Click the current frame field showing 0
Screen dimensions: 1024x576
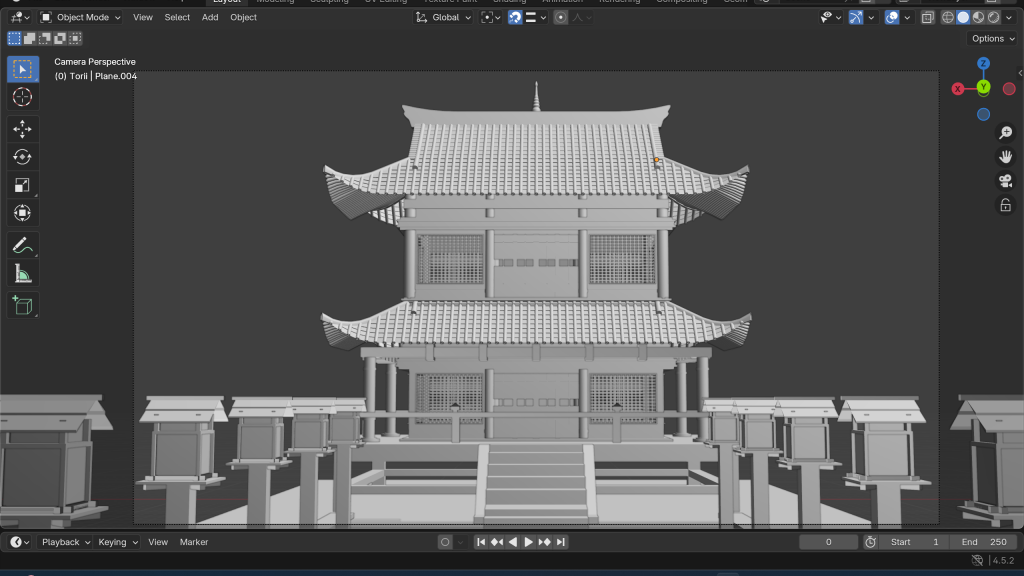[828, 542]
